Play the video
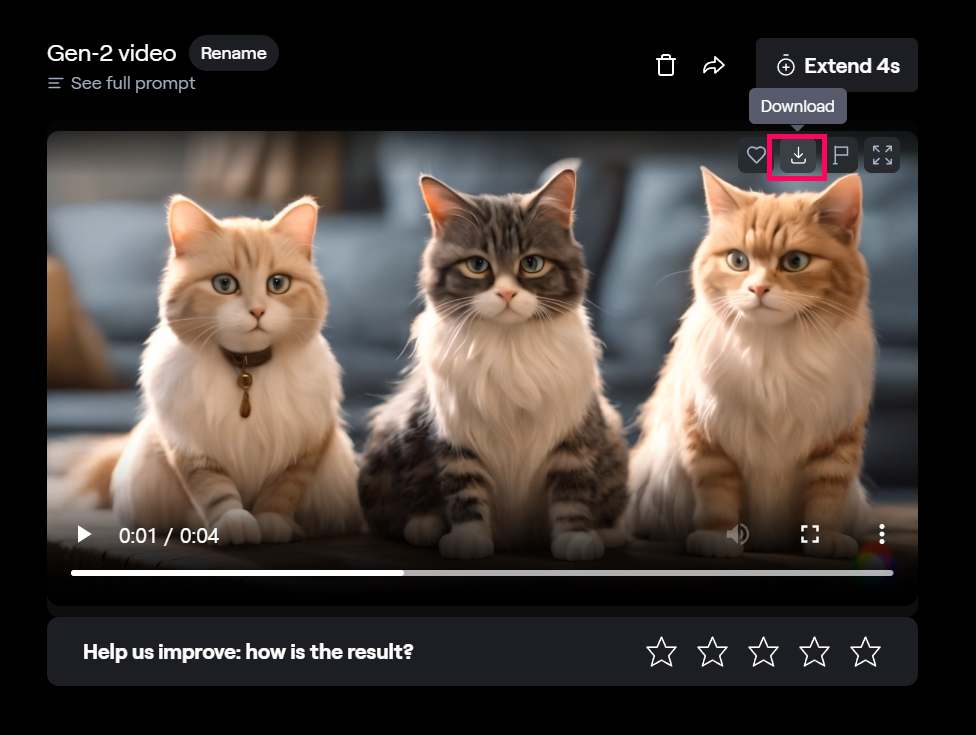 click(x=84, y=535)
